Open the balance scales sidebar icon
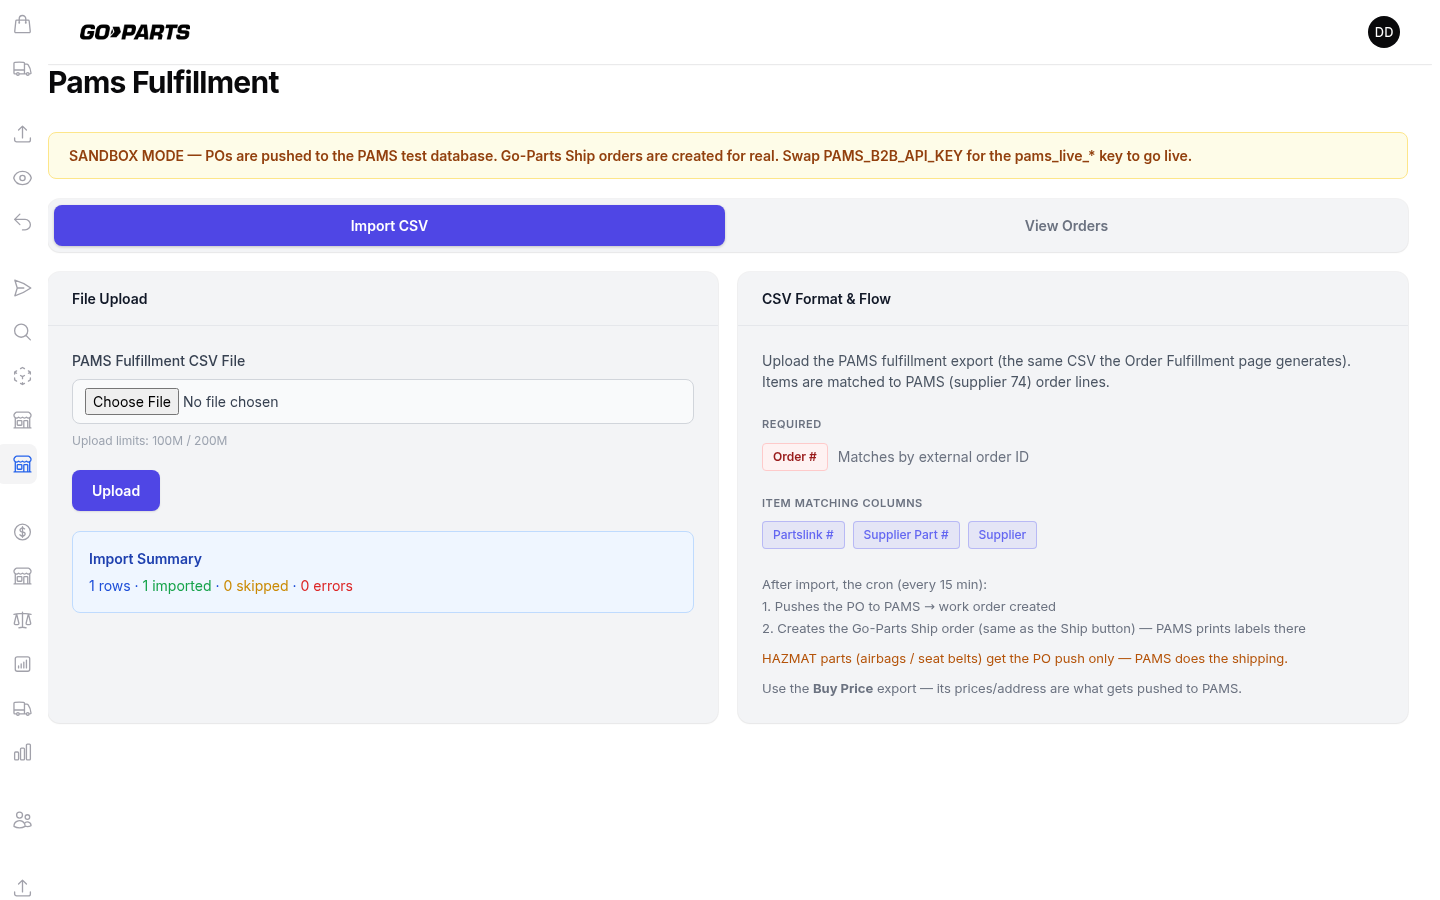Screen dimensions: 1440x900 22,620
